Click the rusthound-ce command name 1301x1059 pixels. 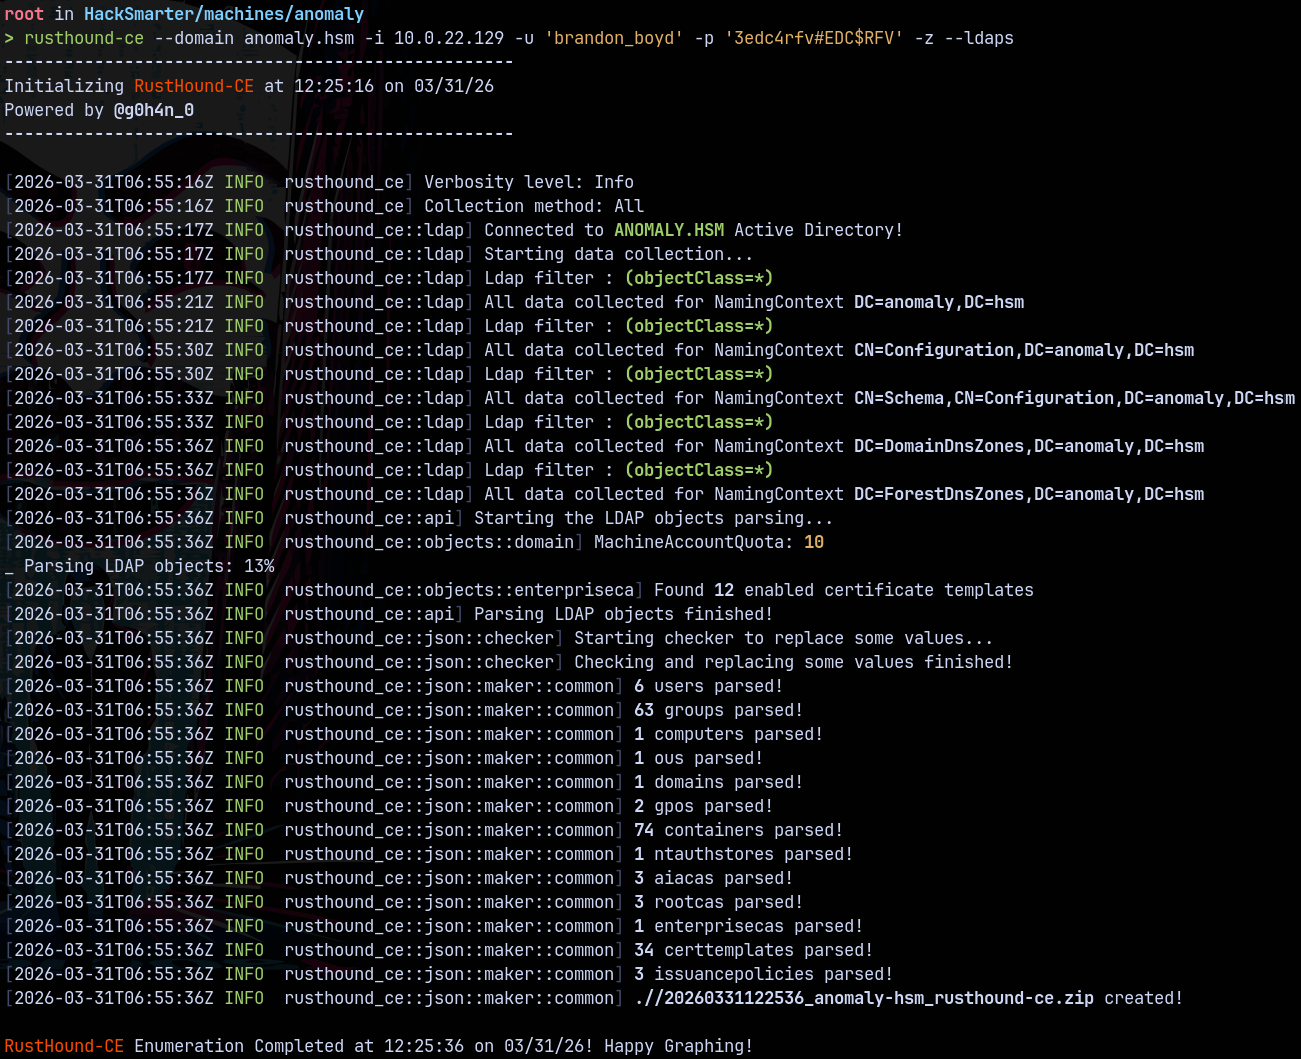click(x=84, y=38)
